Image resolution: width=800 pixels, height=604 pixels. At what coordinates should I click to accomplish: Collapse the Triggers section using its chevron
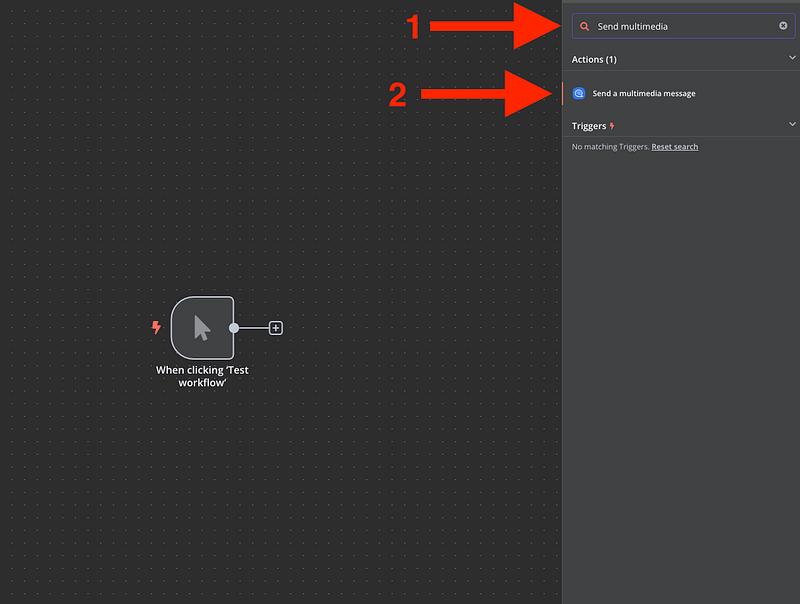point(792,125)
